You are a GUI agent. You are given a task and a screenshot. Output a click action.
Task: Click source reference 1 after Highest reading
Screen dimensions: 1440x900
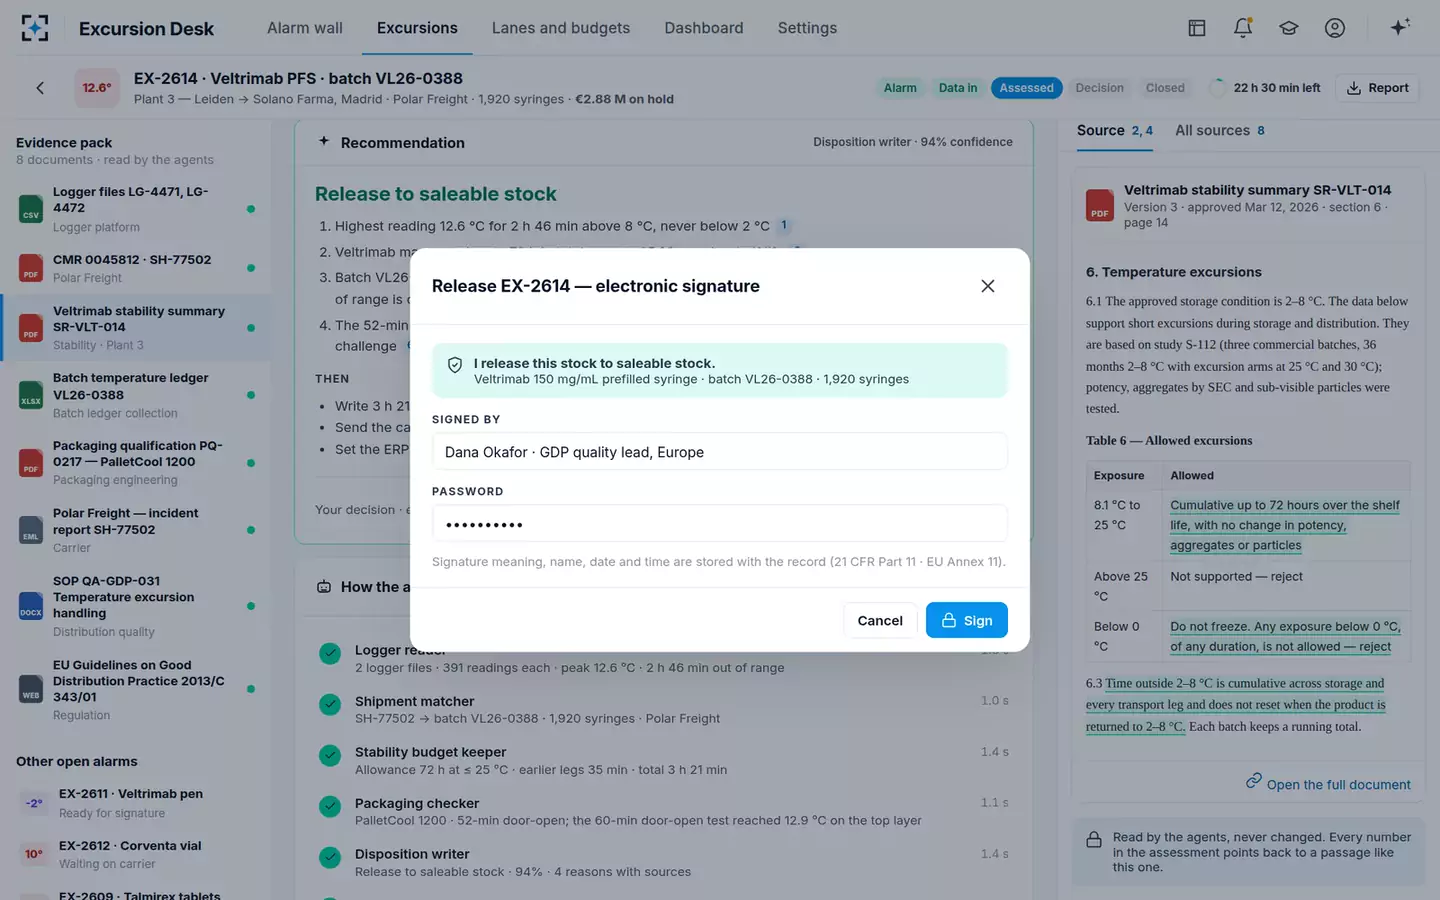784,226
